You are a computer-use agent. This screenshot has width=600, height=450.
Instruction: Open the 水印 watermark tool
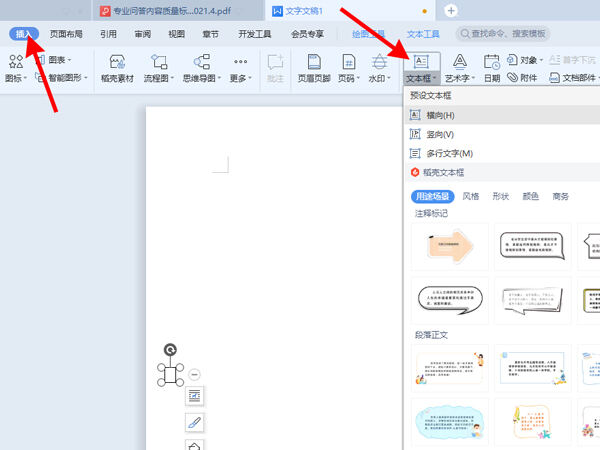[x=379, y=67]
